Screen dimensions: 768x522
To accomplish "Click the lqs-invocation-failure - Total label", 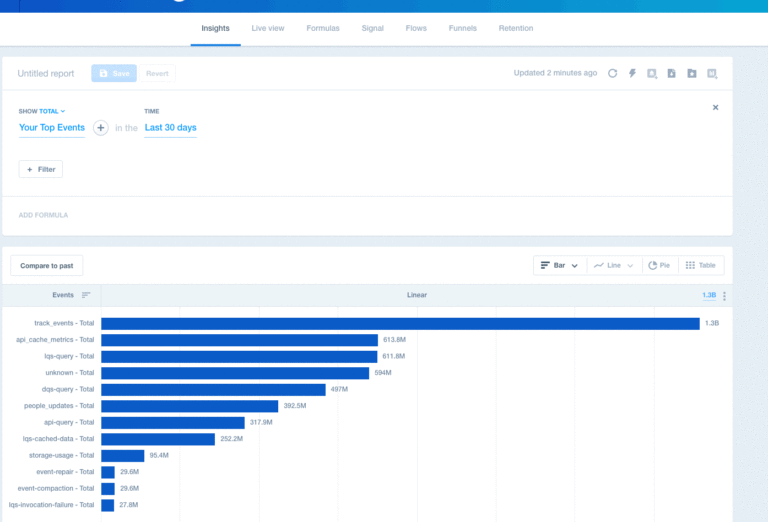I will point(51,505).
